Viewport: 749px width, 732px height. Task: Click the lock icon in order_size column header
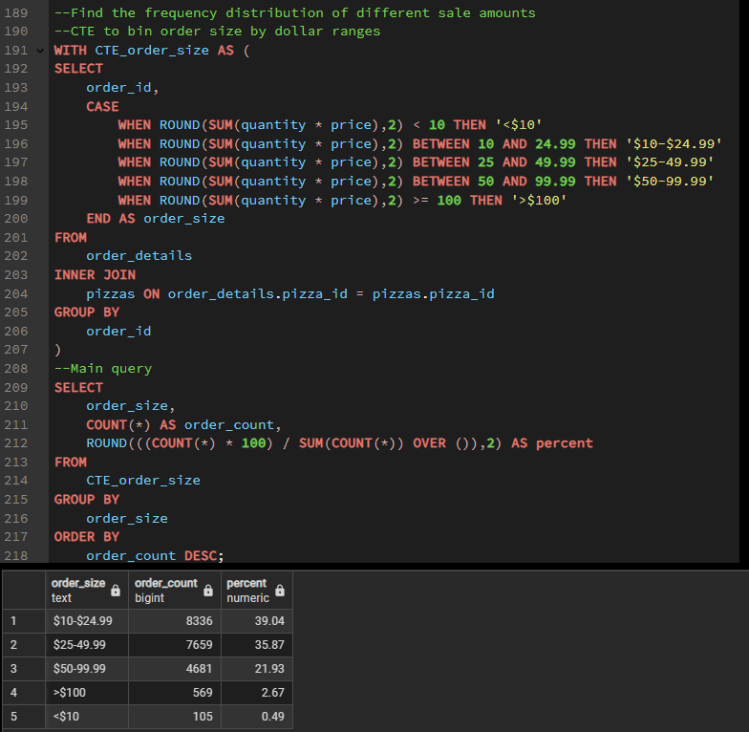coord(115,591)
